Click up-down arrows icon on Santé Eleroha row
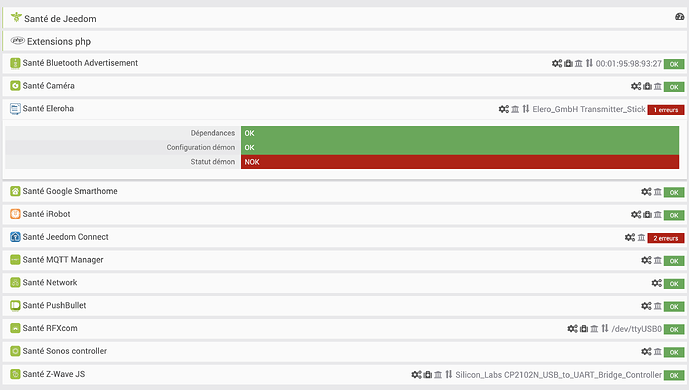This screenshot has height=390, width=689. (526, 109)
